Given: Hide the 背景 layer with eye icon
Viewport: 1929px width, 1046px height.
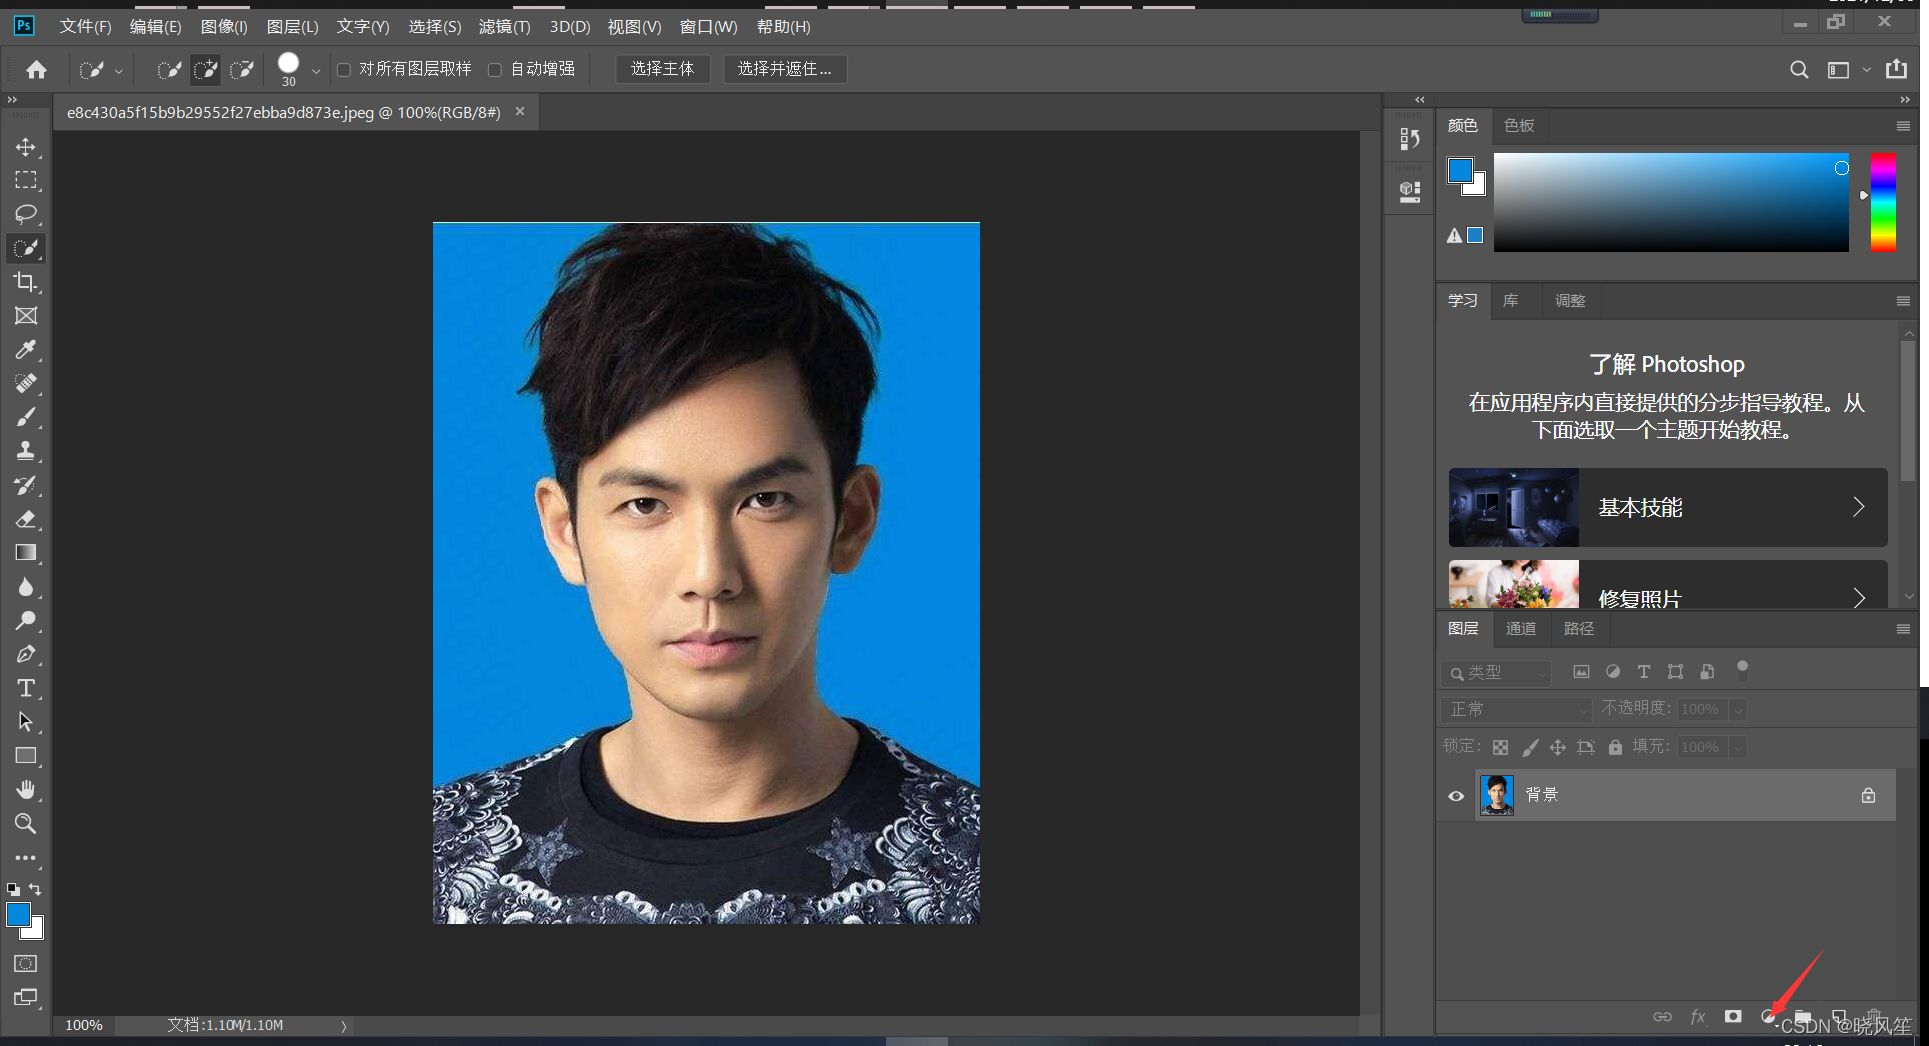Looking at the screenshot, I should click(x=1456, y=796).
